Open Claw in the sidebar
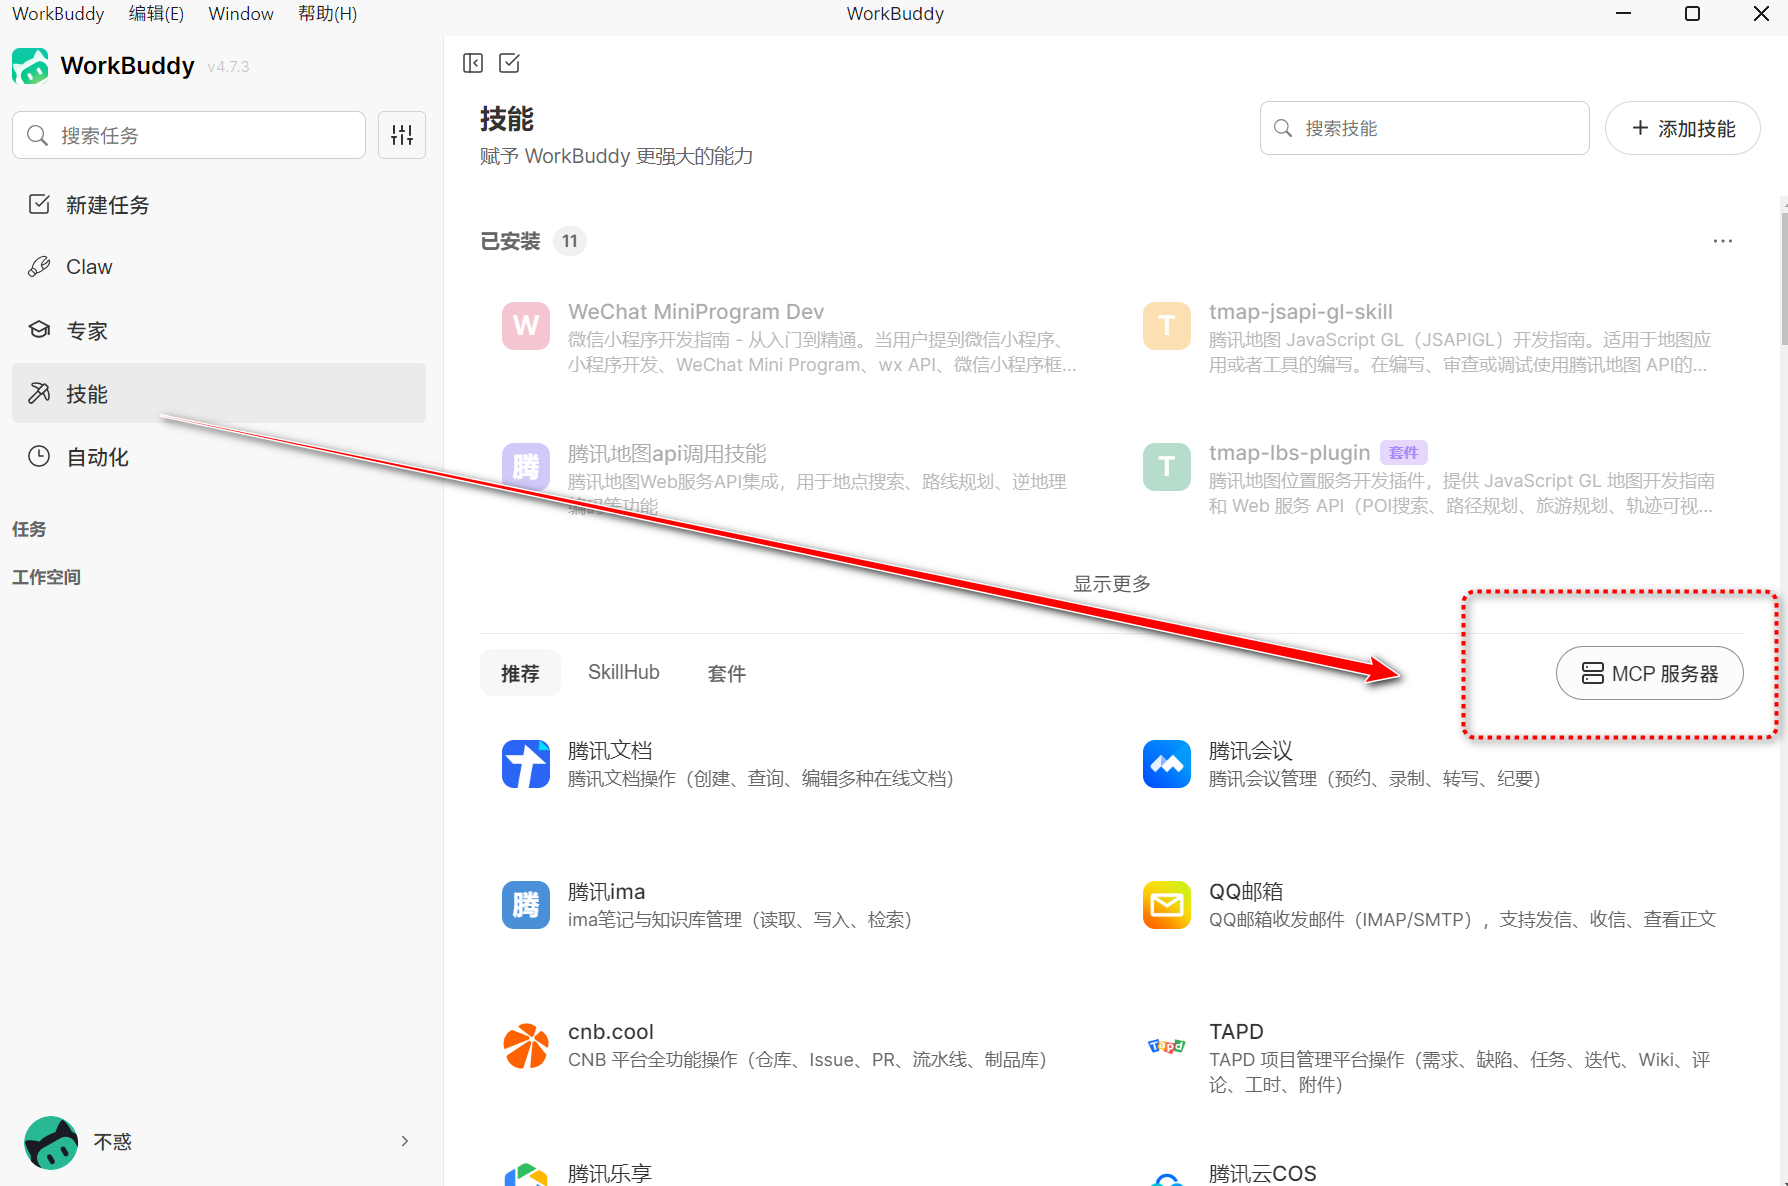 coord(219,267)
